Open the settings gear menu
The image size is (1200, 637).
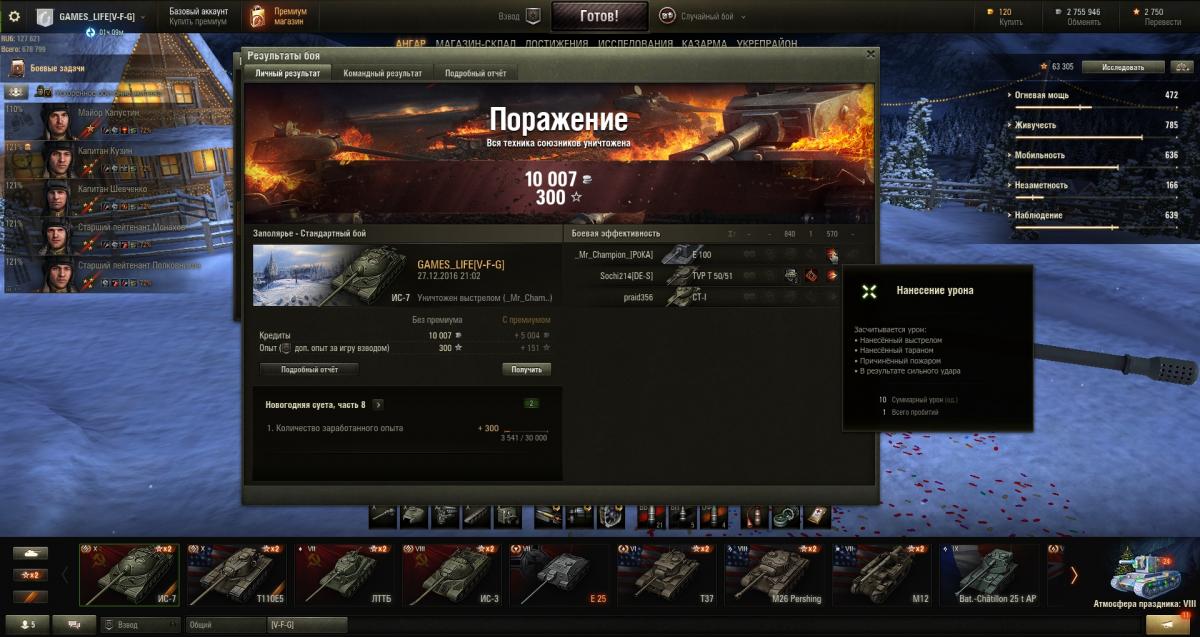(x=14, y=17)
